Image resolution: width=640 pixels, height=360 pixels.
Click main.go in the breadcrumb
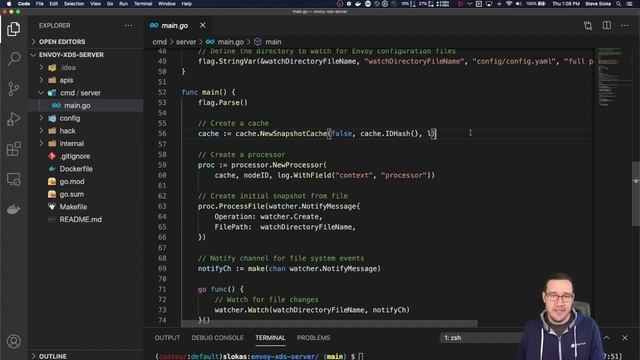(230, 42)
